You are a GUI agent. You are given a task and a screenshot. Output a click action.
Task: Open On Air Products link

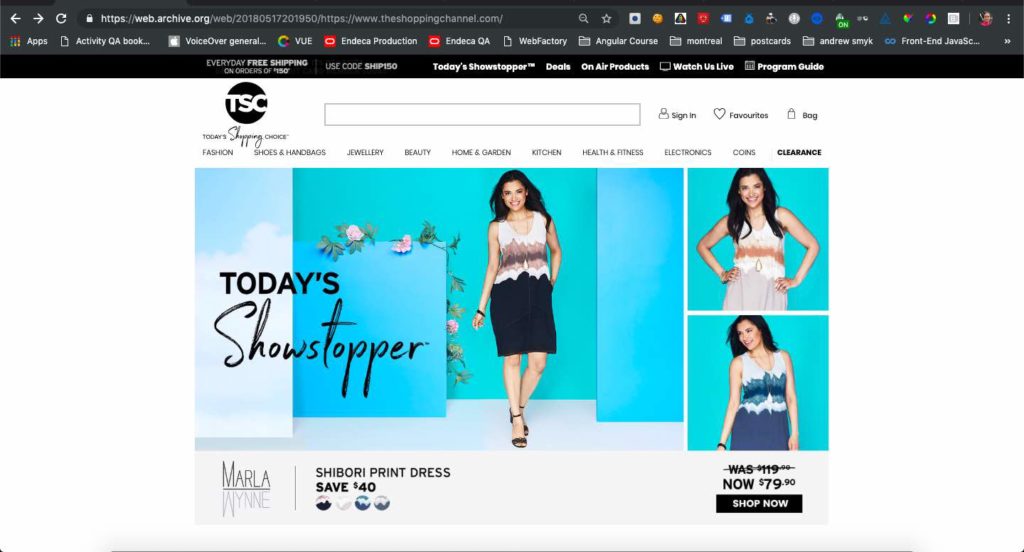pos(615,67)
